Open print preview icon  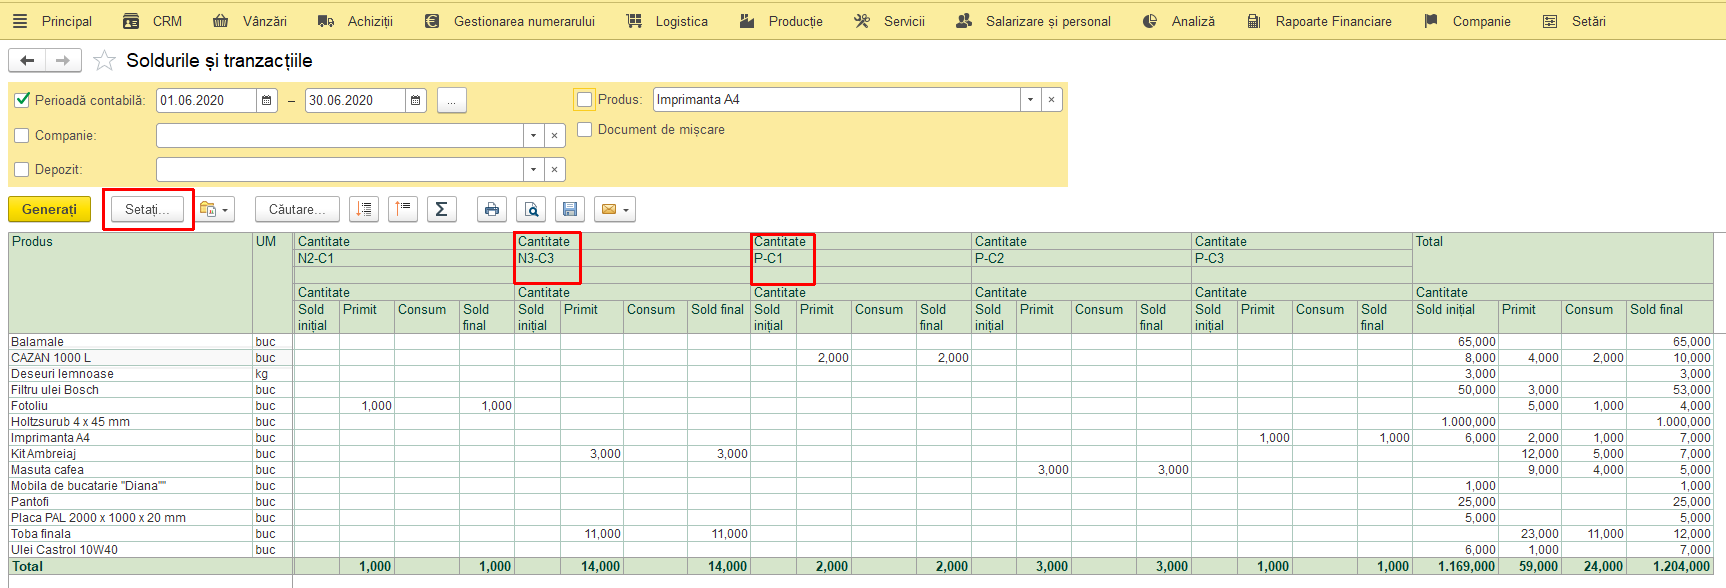point(531,209)
